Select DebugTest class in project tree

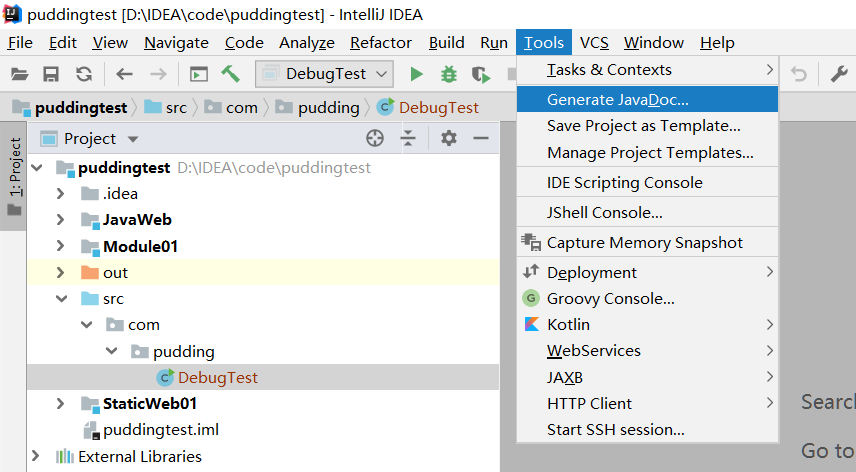[x=217, y=378]
